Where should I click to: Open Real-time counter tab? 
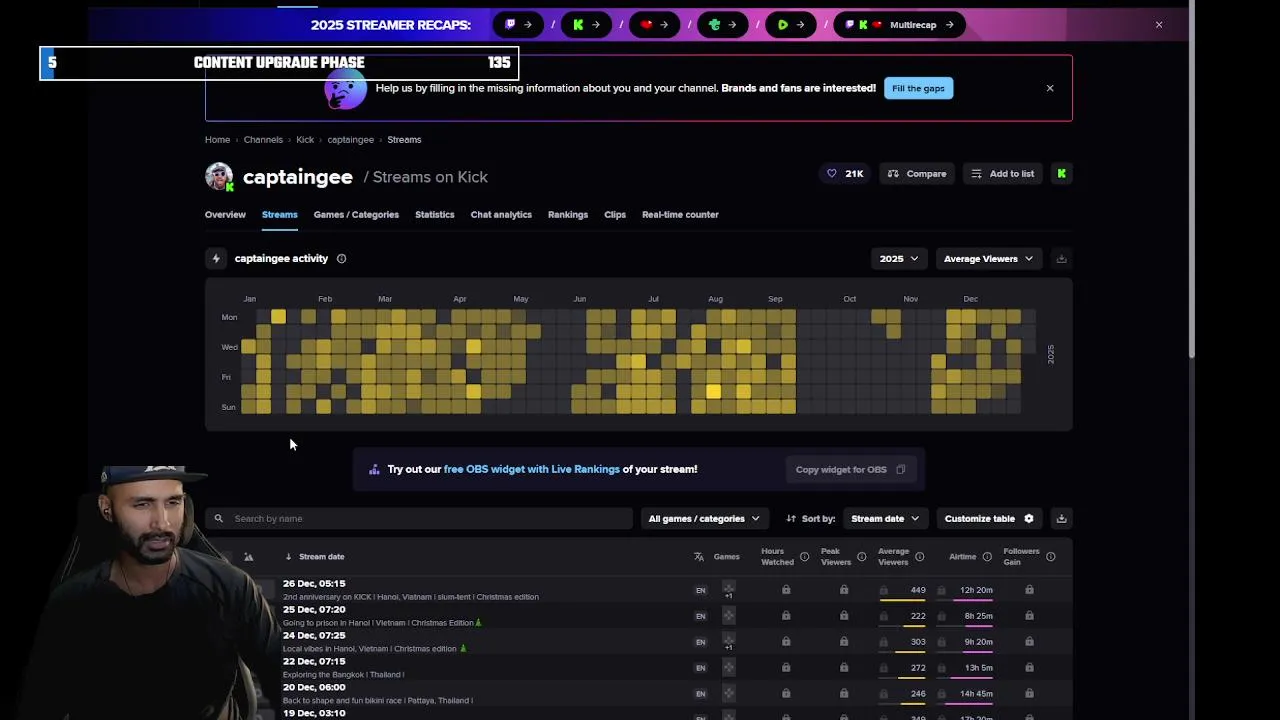tap(680, 214)
